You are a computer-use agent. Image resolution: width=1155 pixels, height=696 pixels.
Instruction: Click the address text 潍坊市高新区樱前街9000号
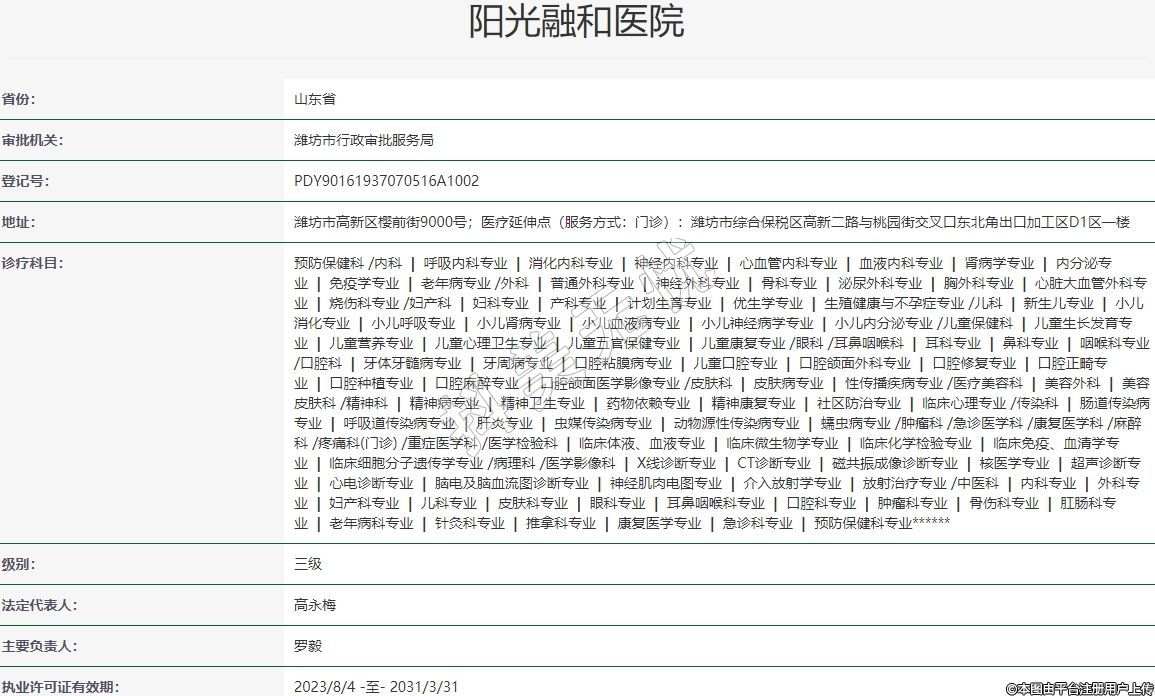[381, 223]
